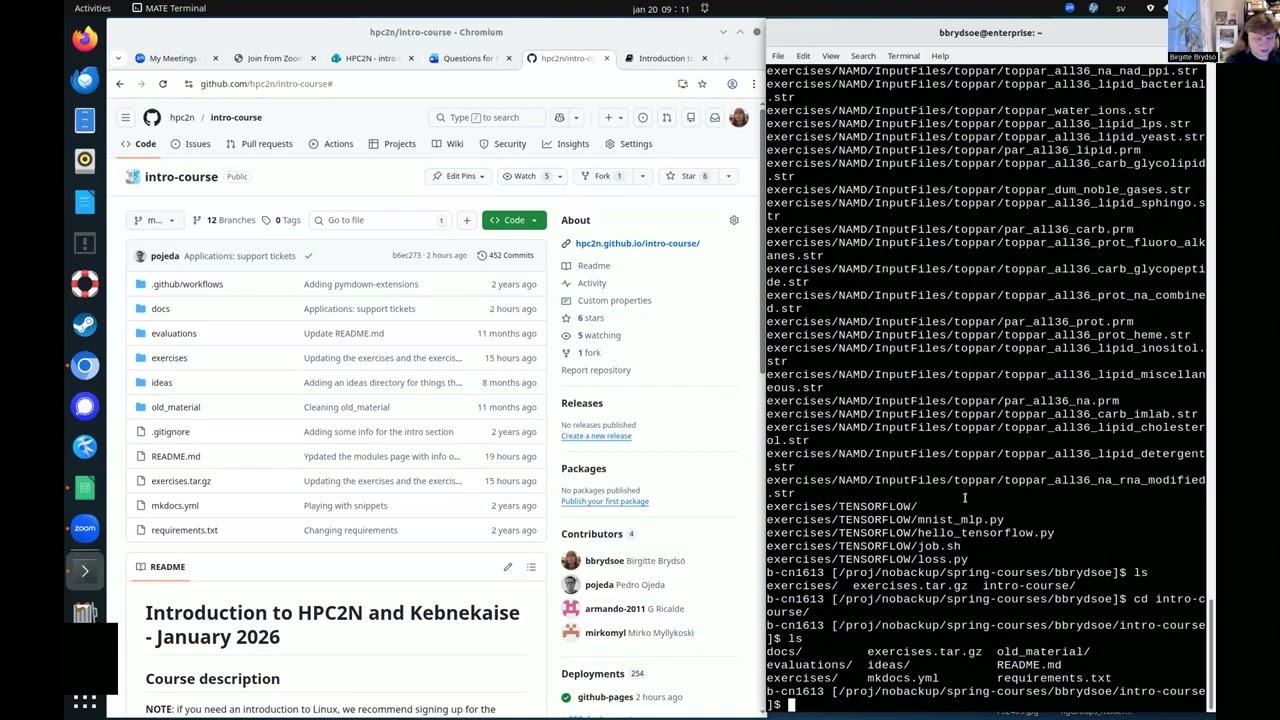Reload the page in Chromium

click(x=163, y=84)
